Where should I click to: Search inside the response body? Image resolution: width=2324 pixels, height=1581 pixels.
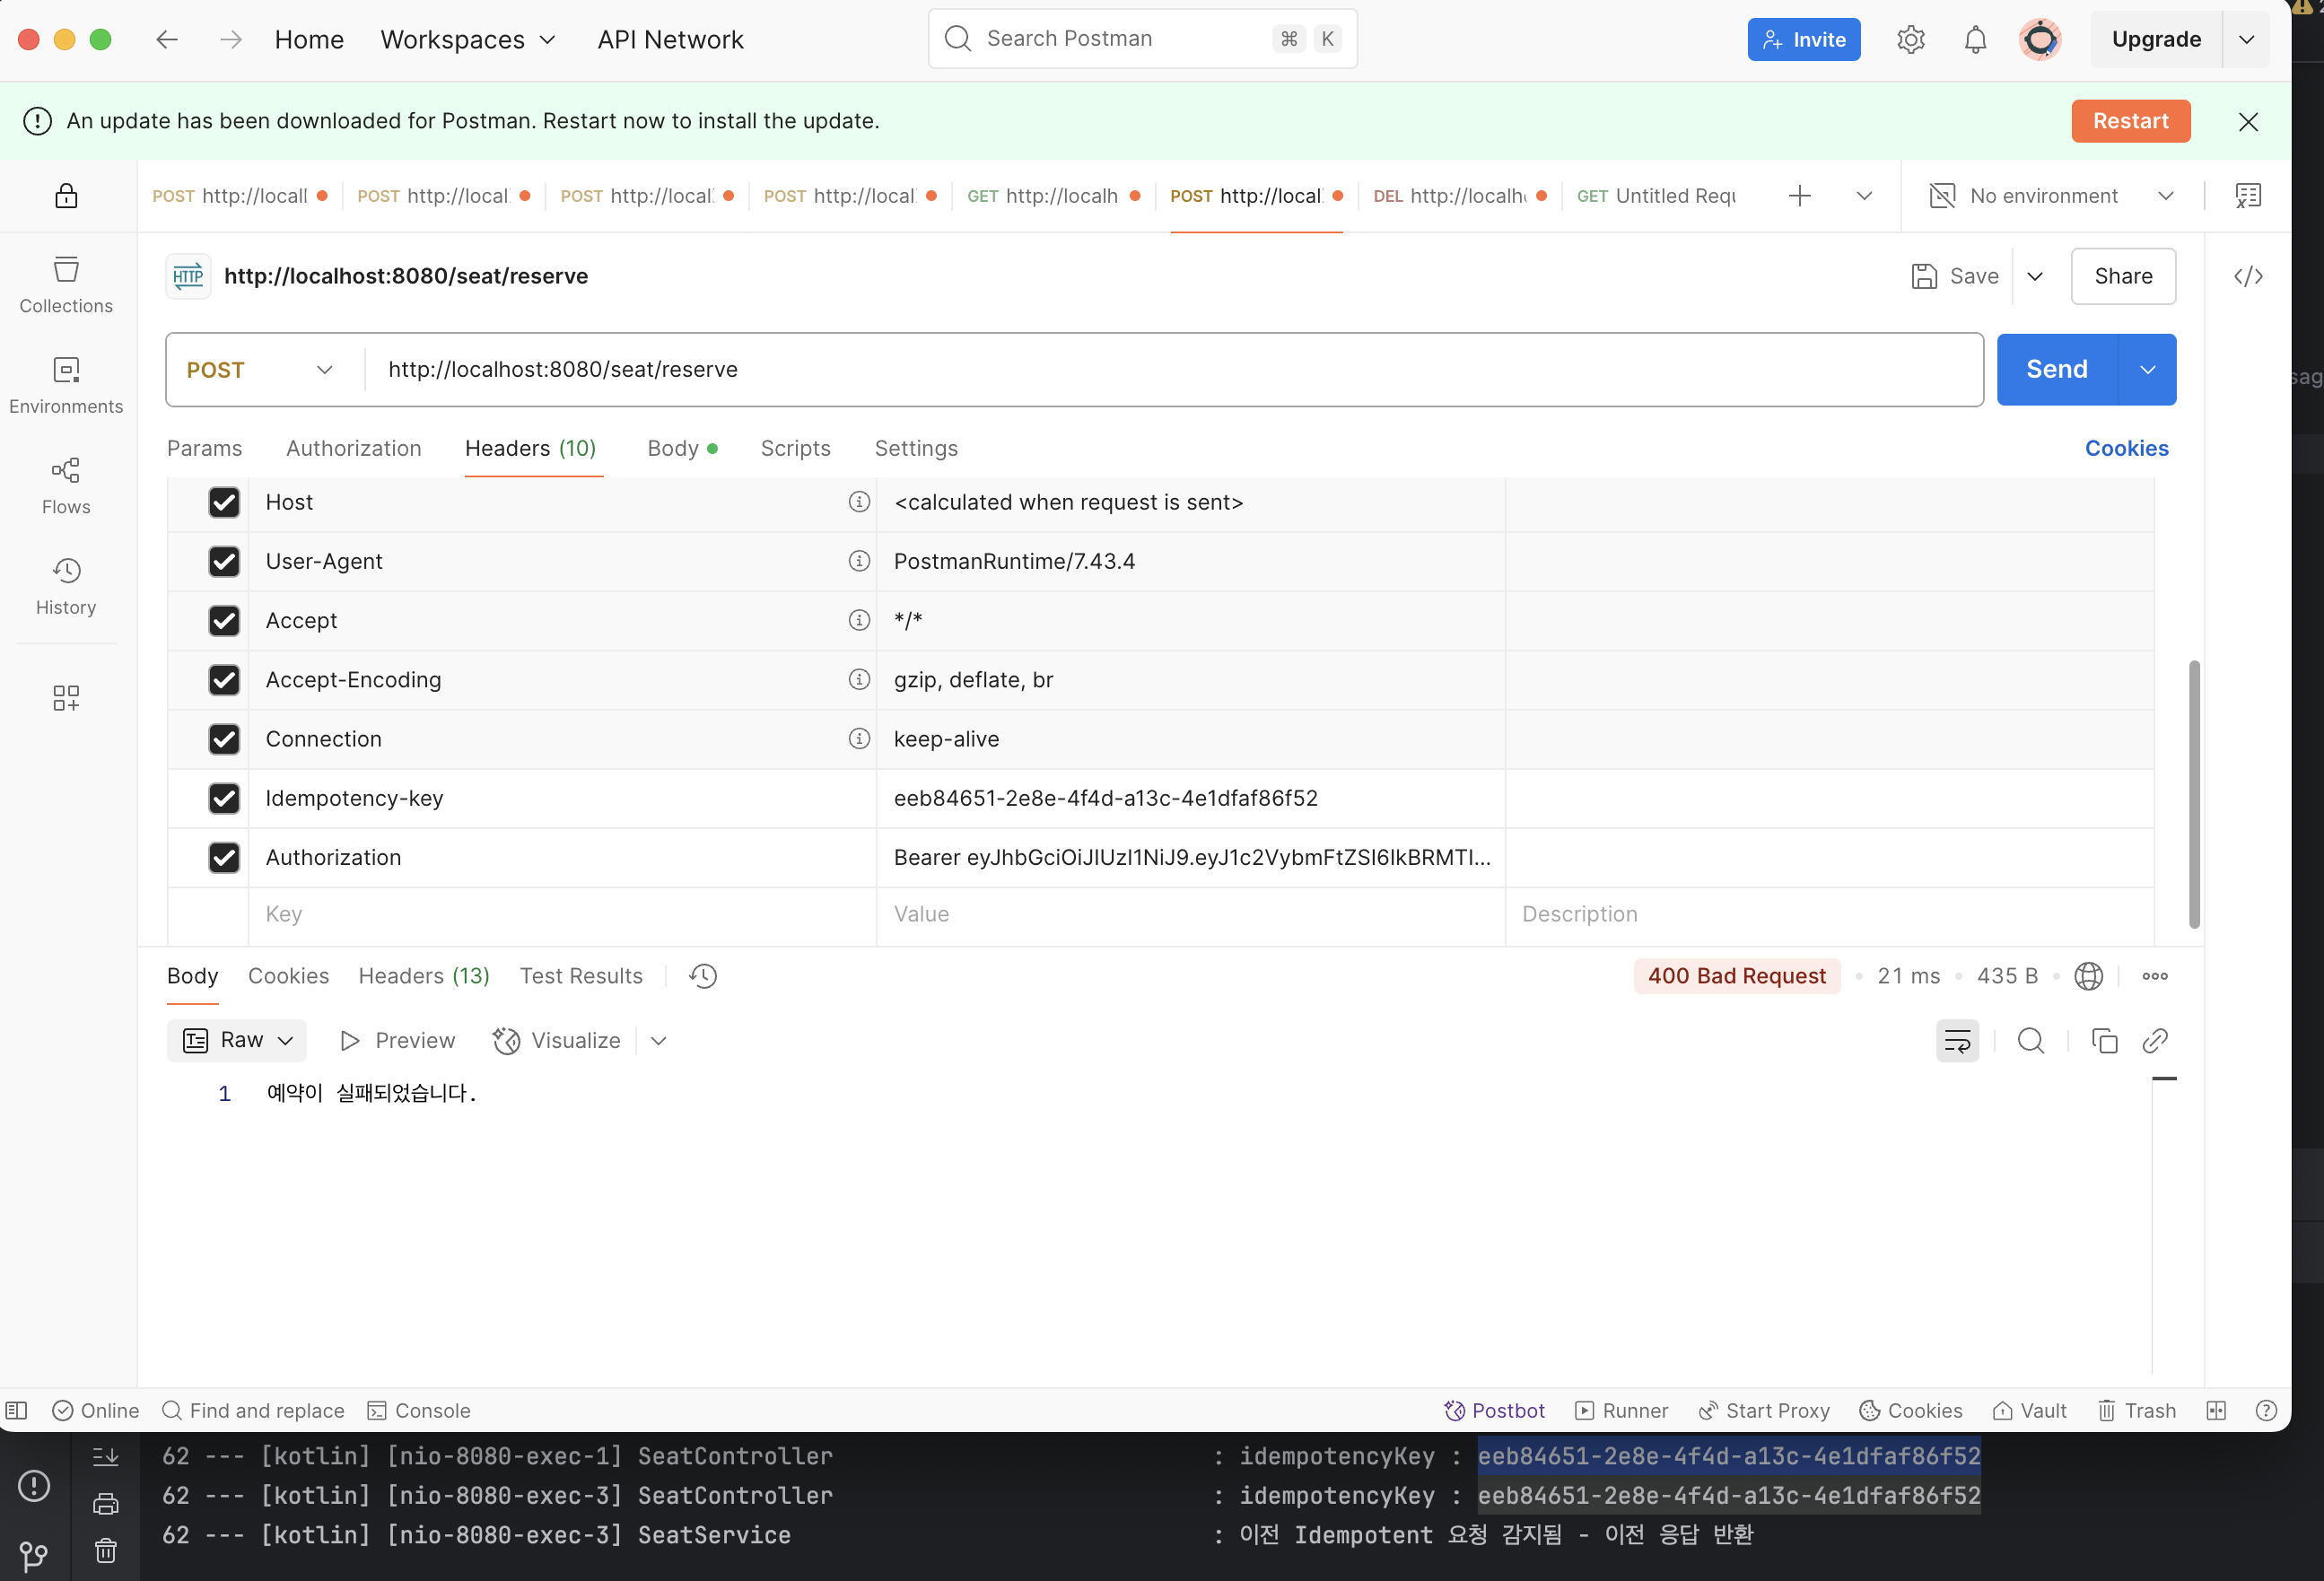[2030, 1041]
